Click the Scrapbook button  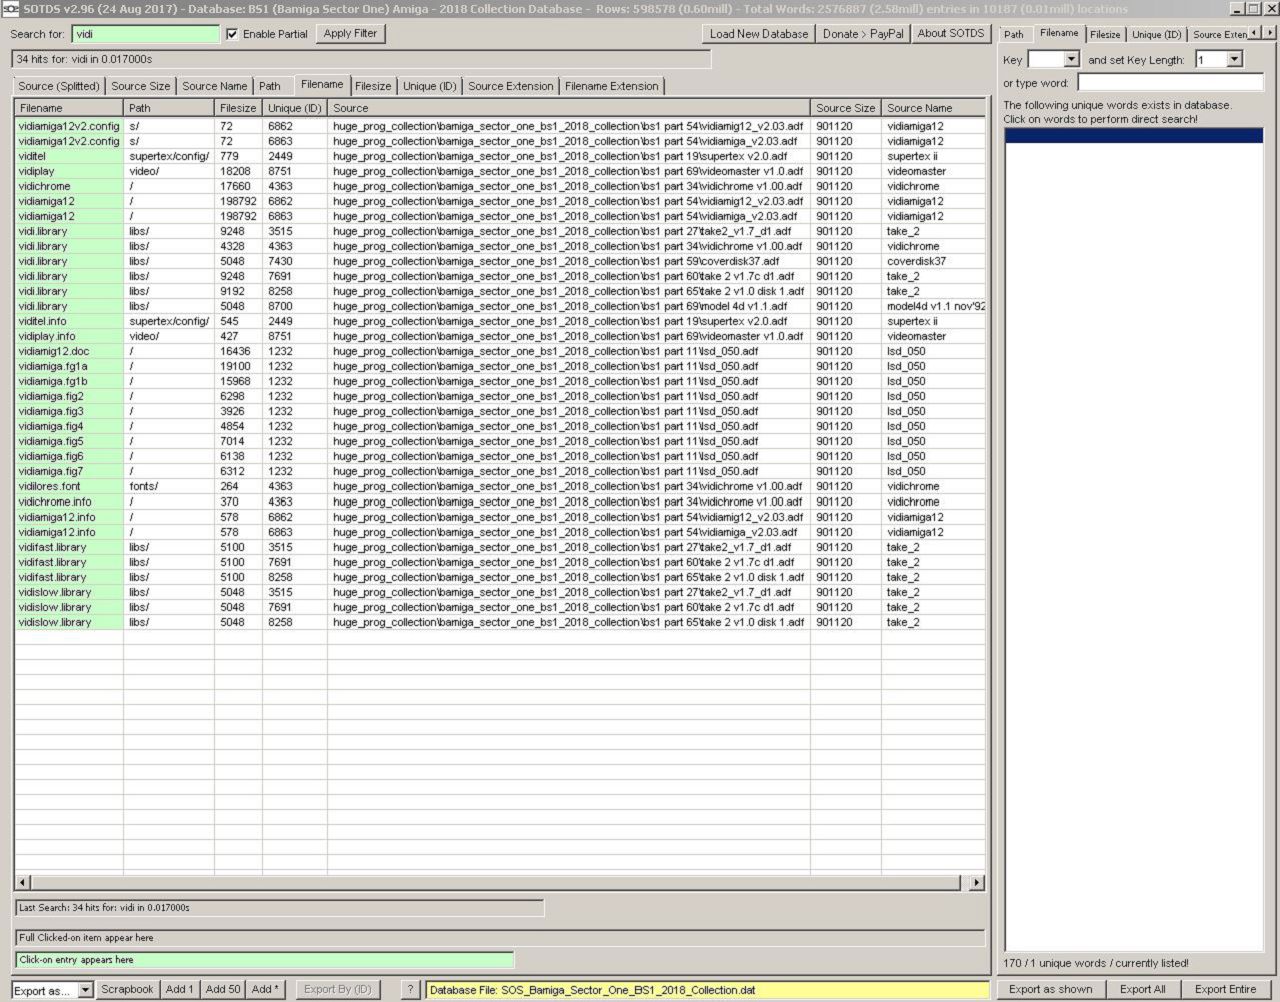coord(127,989)
